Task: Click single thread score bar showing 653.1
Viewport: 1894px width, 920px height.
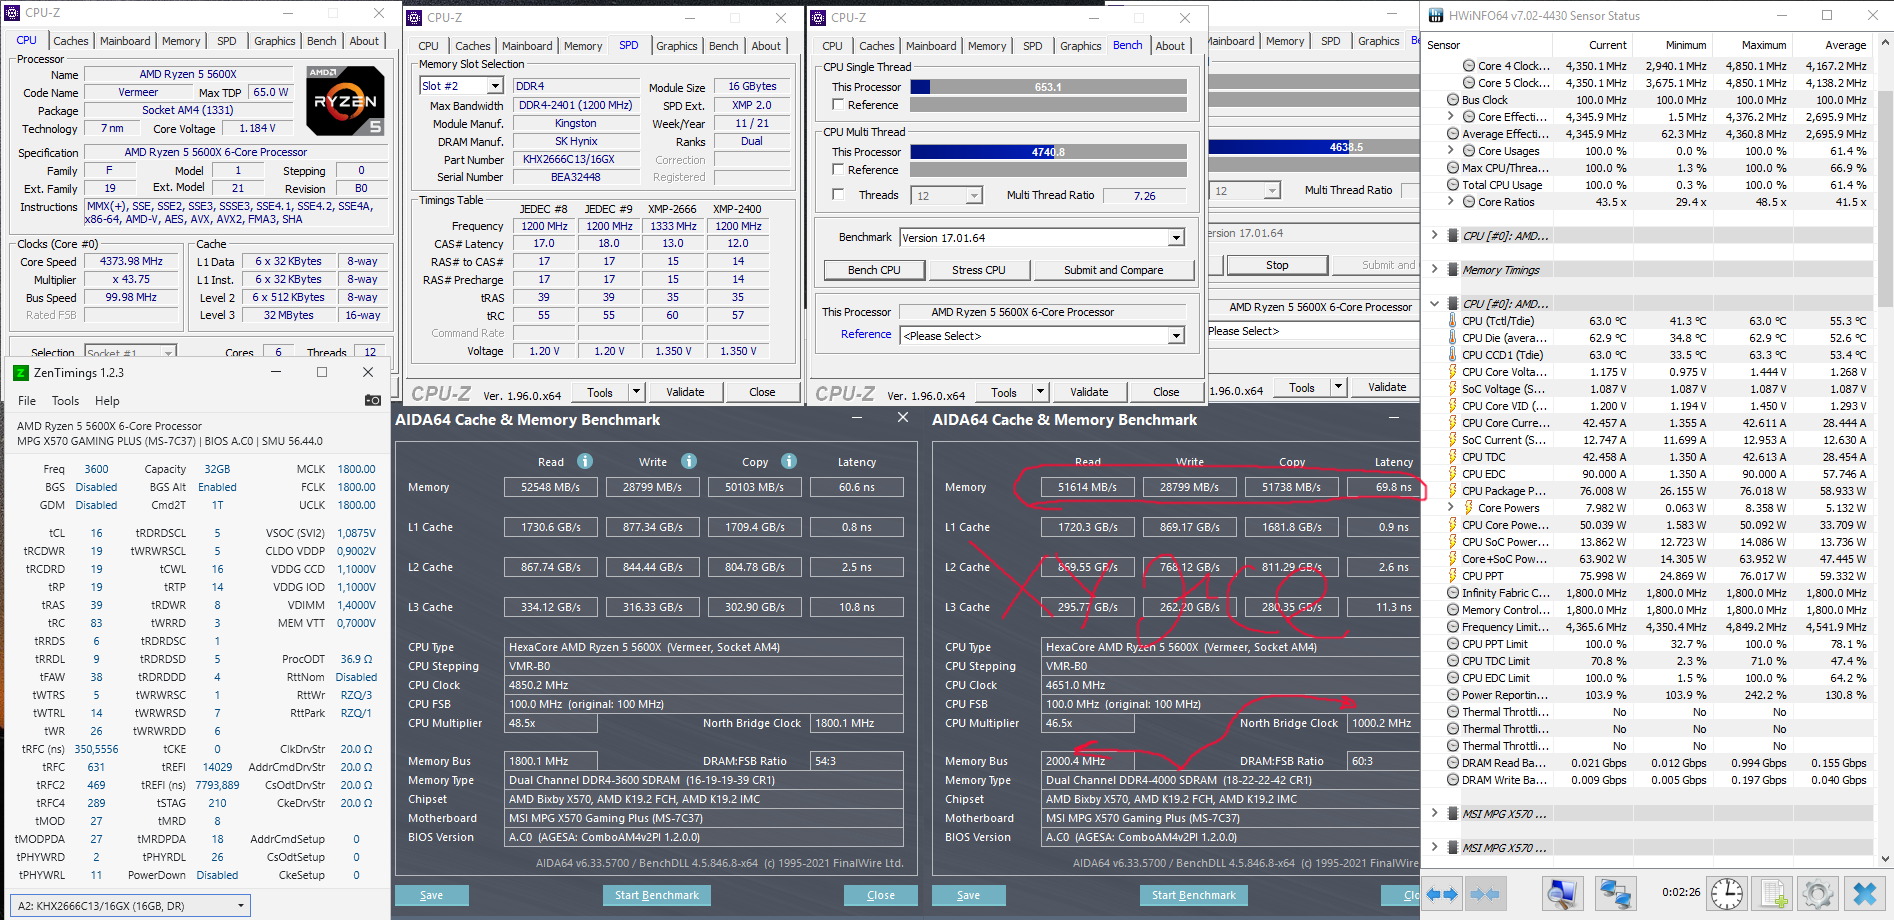Action: (1048, 87)
